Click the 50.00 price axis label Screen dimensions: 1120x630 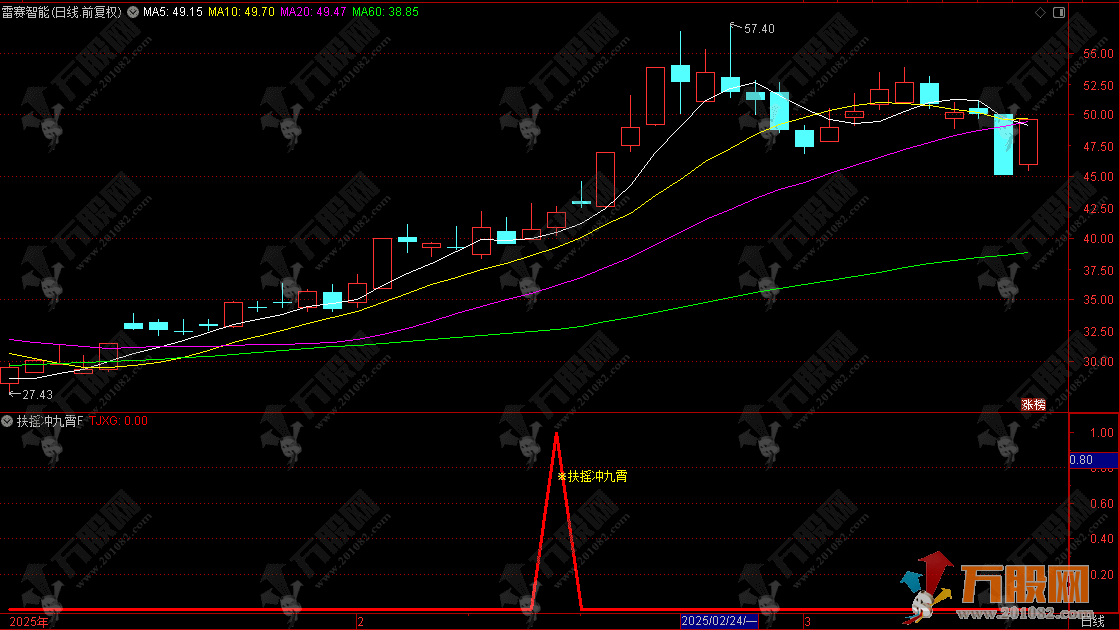pyautogui.click(x=1099, y=114)
